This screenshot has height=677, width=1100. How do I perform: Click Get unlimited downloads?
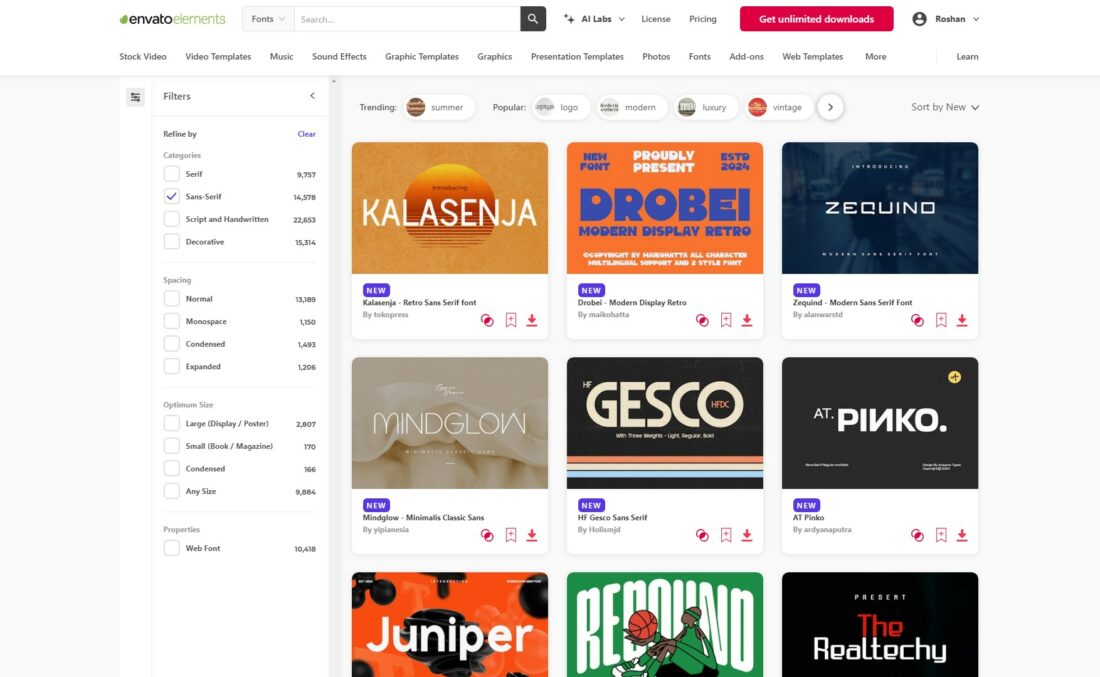point(816,18)
